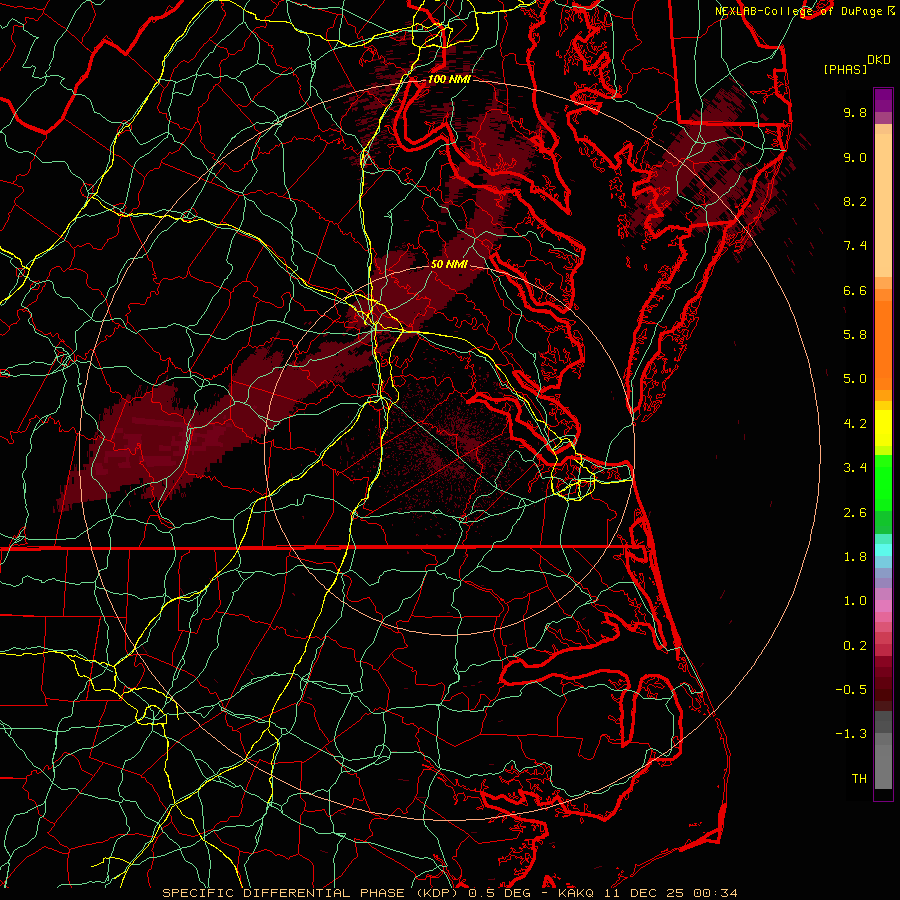Select the 8.2 scale value
Image resolution: width=900 pixels, height=900 pixels.
pyautogui.click(x=855, y=201)
